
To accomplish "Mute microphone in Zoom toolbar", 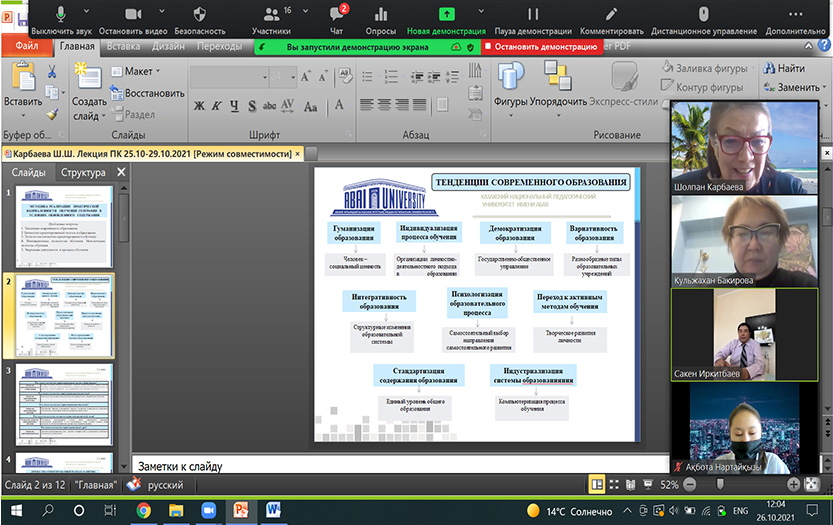I will point(61,15).
